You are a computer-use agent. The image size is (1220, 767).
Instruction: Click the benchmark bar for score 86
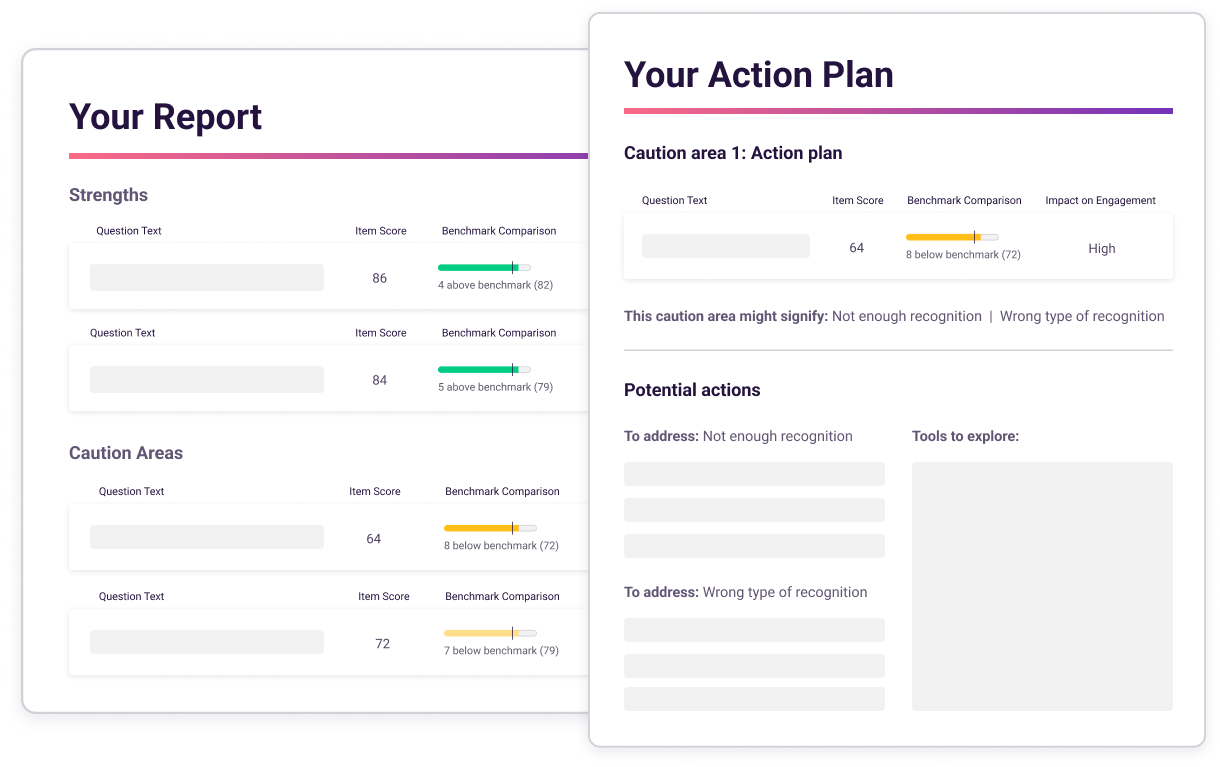coord(484,268)
